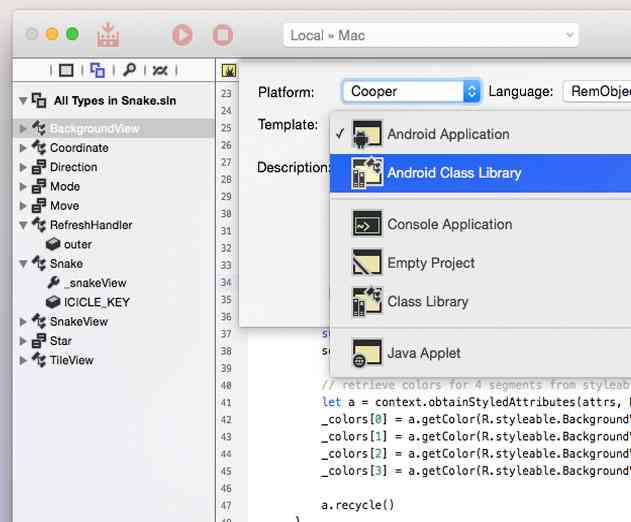Expand the Coordinate tree node
Viewport: 631px width, 522px height.
pyautogui.click(x=23, y=148)
